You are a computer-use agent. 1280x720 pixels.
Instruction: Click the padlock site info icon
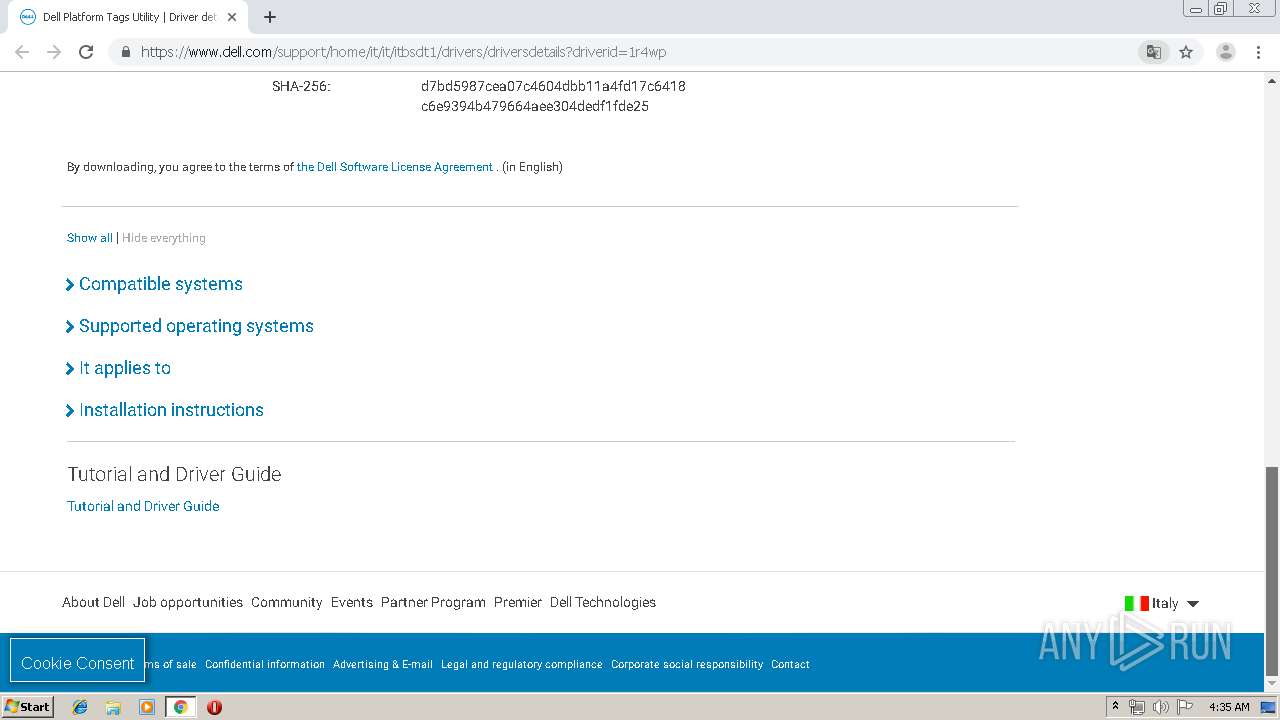[125, 52]
